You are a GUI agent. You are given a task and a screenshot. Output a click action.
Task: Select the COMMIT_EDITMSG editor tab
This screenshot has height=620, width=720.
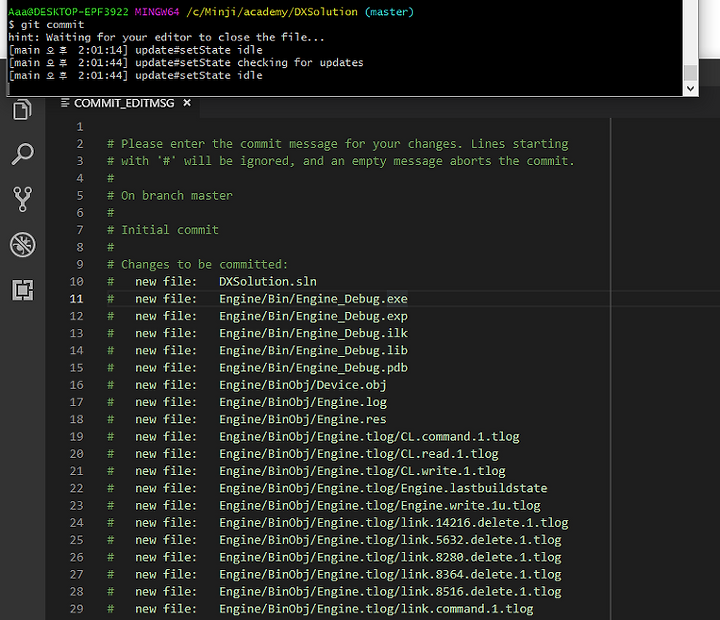[124, 103]
